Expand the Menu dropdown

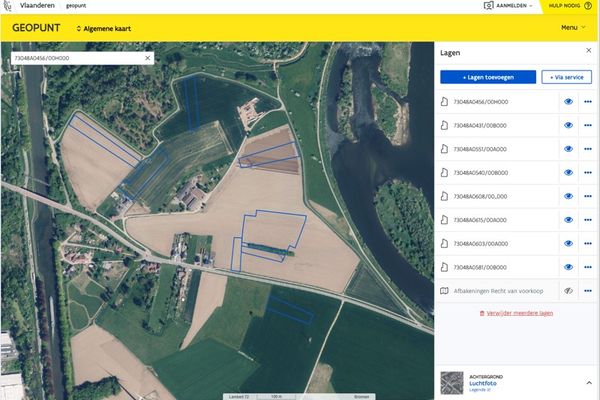click(573, 27)
